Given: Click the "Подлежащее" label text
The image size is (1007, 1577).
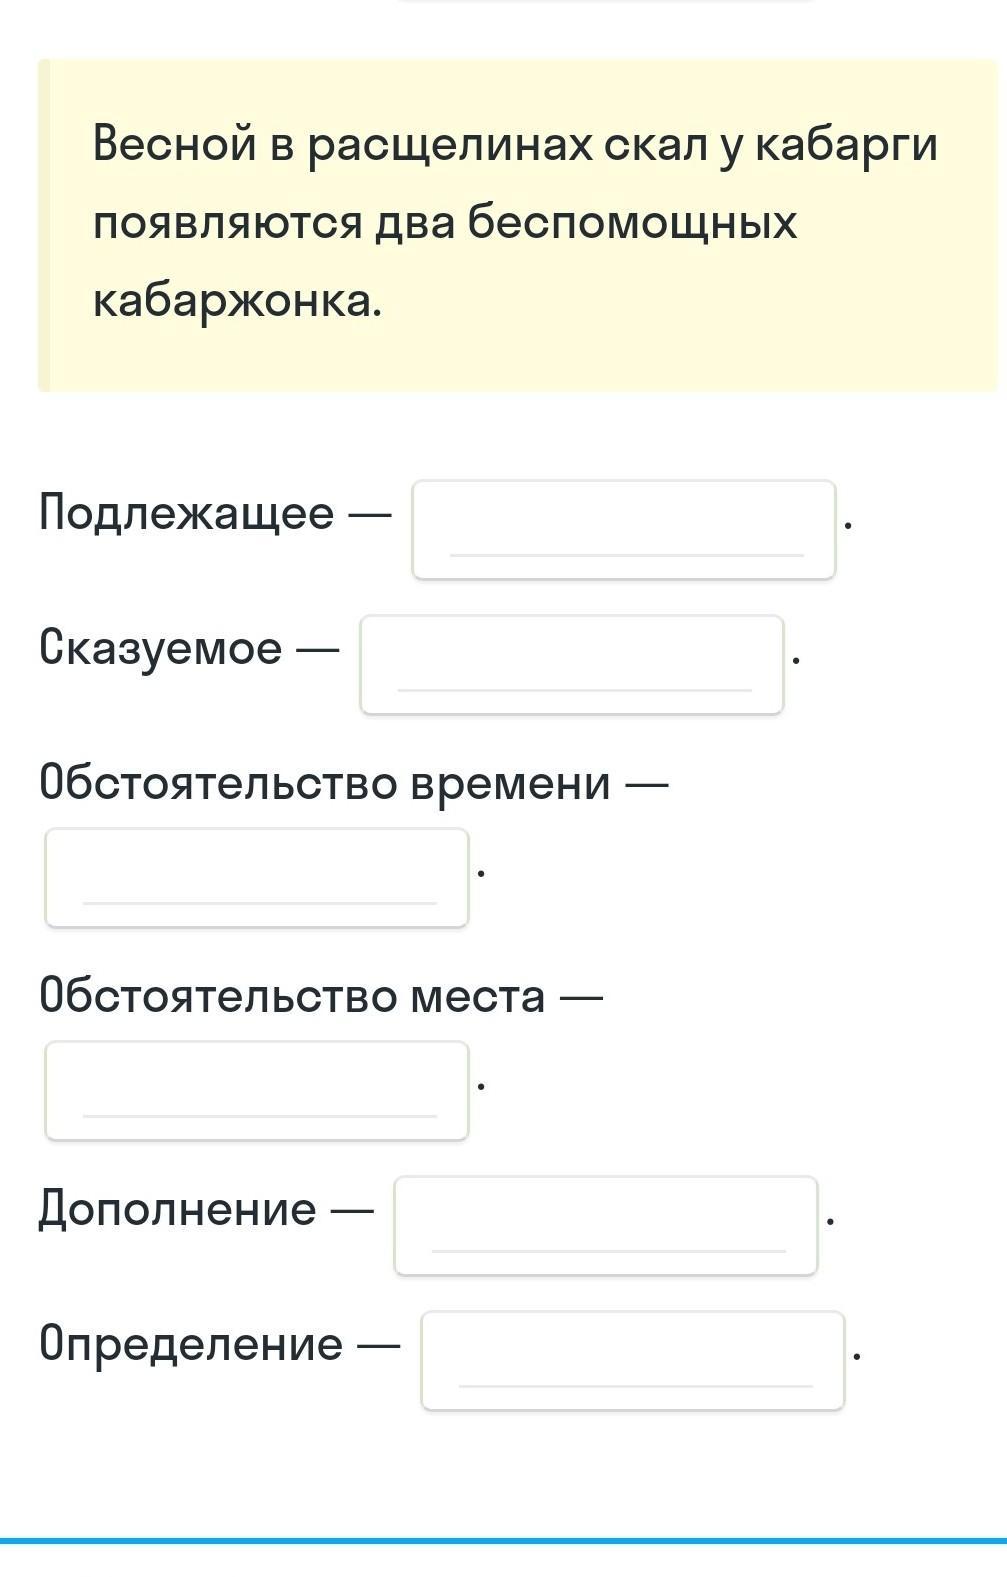Looking at the screenshot, I should point(187,514).
